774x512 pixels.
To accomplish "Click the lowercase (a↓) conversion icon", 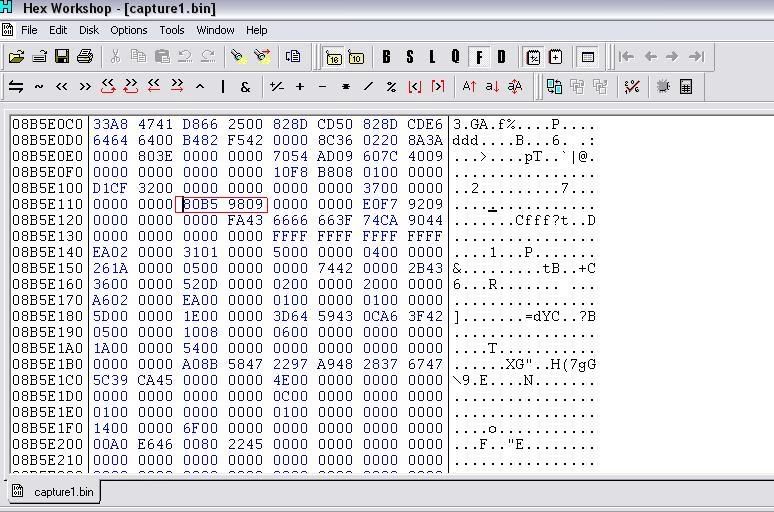I will pos(492,87).
